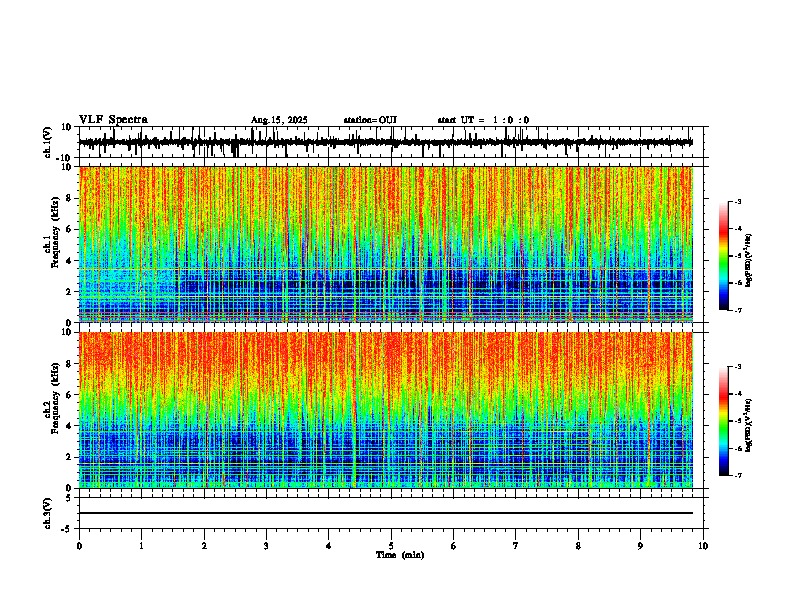Viewport: 792px width, 612px height.
Task: Click the log(PSD) label beside ch.1 color bar
Action: [x=748, y=261]
